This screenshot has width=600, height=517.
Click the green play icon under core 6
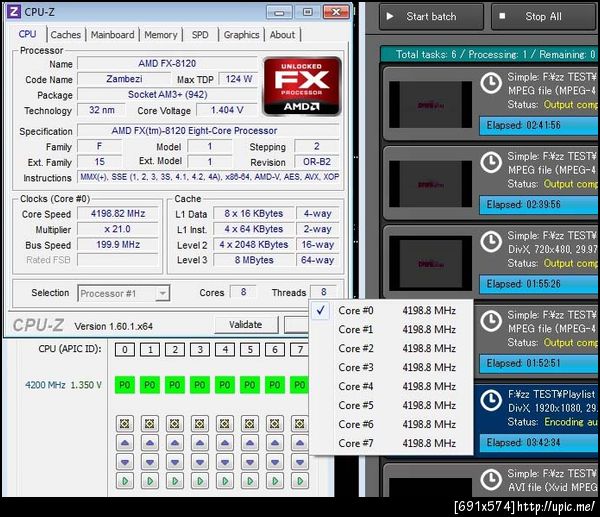(x=275, y=481)
